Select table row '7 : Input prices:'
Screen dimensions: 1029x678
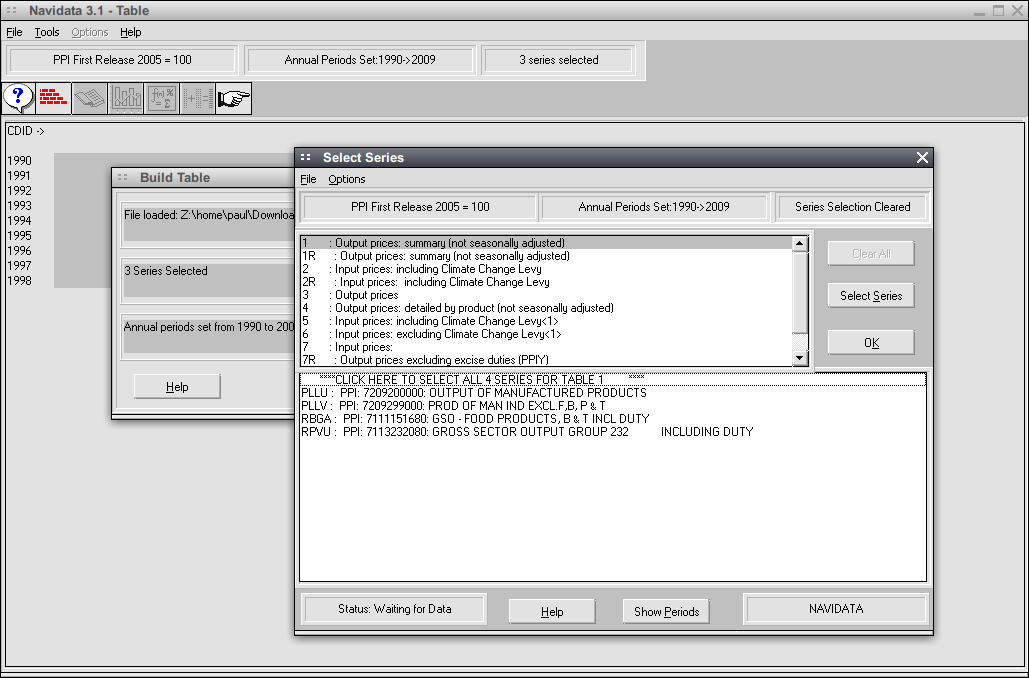(x=547, y=347)
